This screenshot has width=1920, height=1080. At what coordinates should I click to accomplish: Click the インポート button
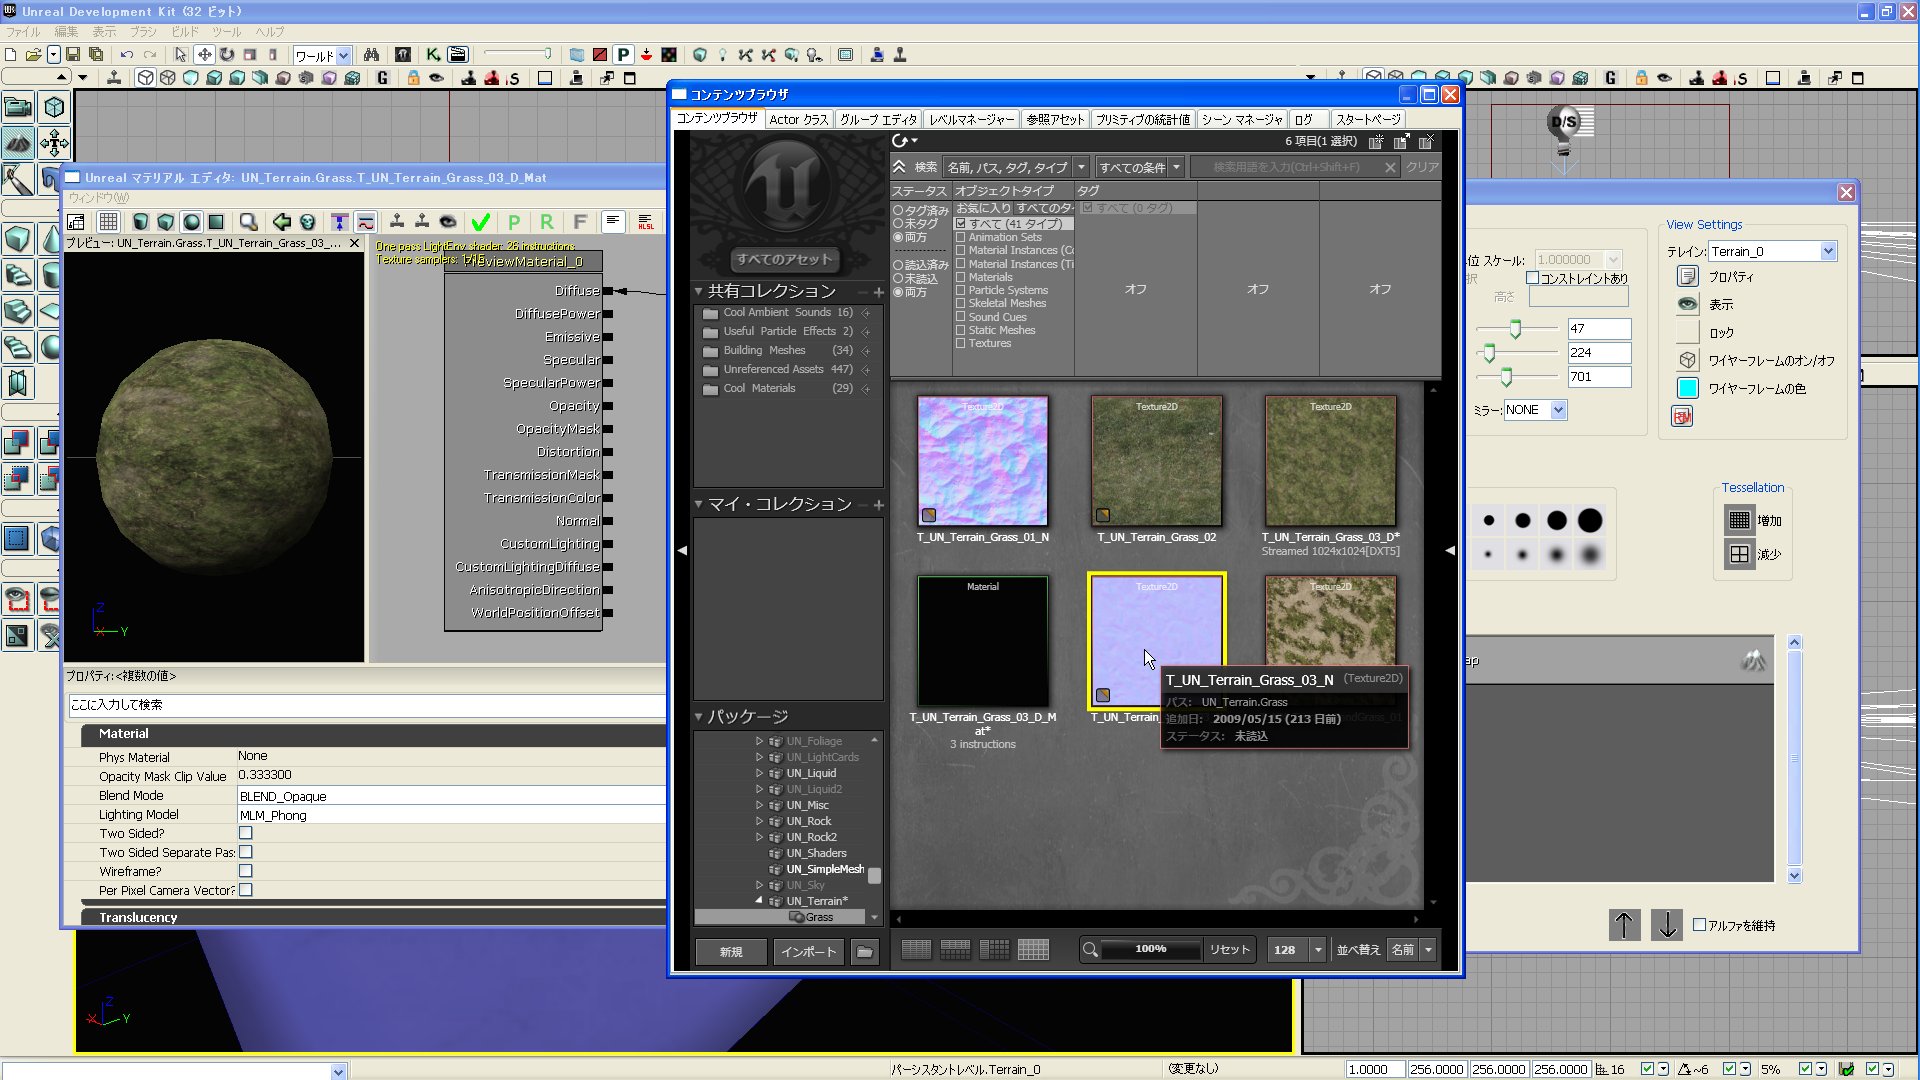click(808, 952)
